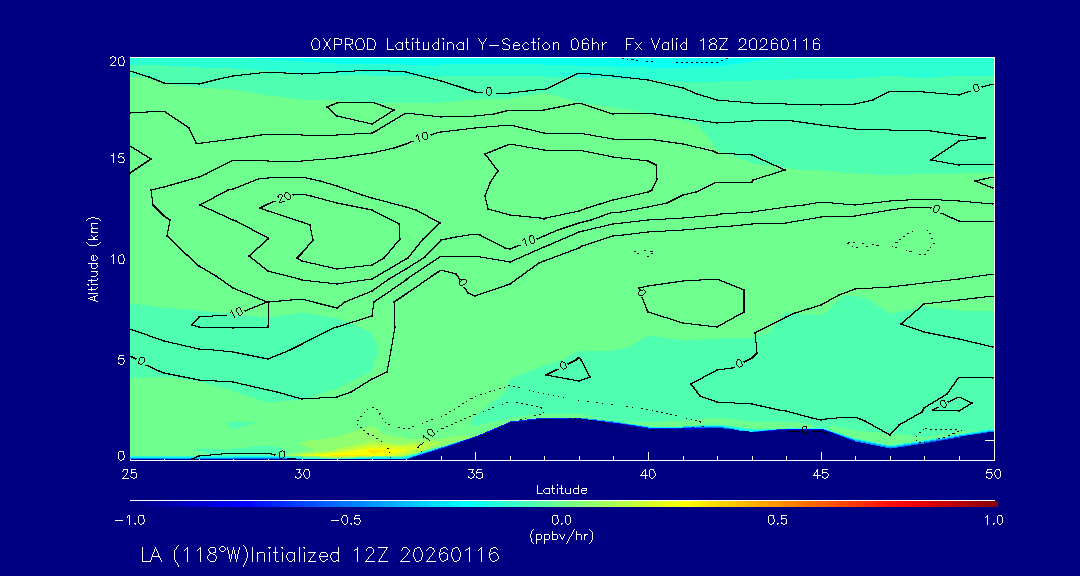Click the OXPROD Latitudinal Y-Section plot title
The image size is (1080, 576).
point(566,44)
